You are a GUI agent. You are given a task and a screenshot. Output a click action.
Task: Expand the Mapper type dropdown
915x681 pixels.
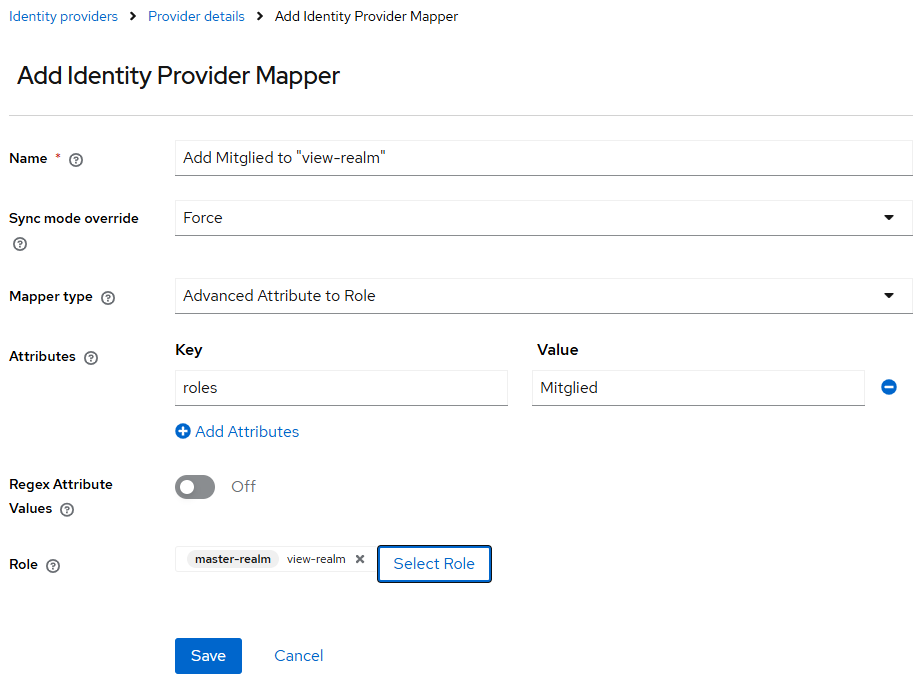(543, 296)
